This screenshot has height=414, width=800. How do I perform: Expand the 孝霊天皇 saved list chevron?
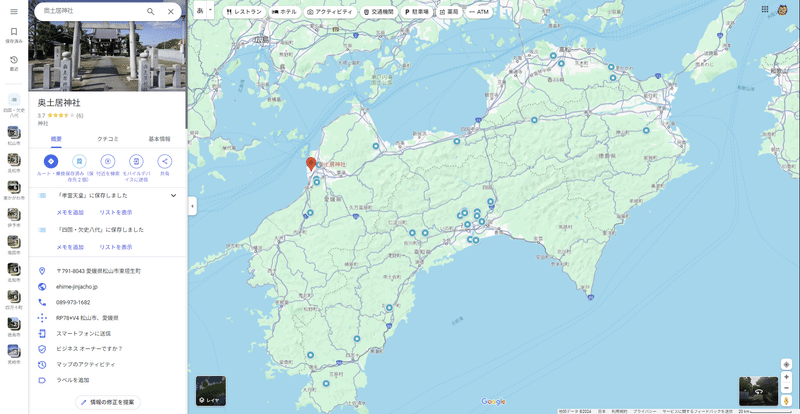[173, 196]
